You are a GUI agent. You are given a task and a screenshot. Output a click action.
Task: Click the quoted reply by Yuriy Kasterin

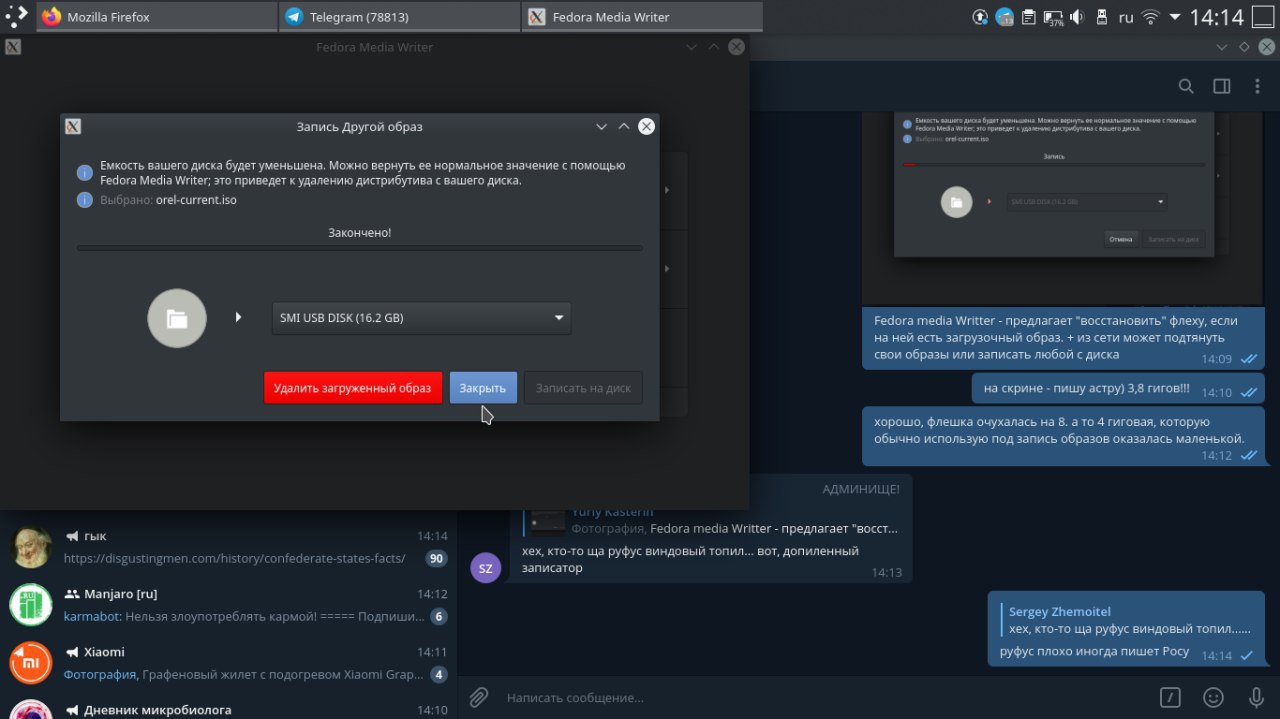(x=711, y=520)
